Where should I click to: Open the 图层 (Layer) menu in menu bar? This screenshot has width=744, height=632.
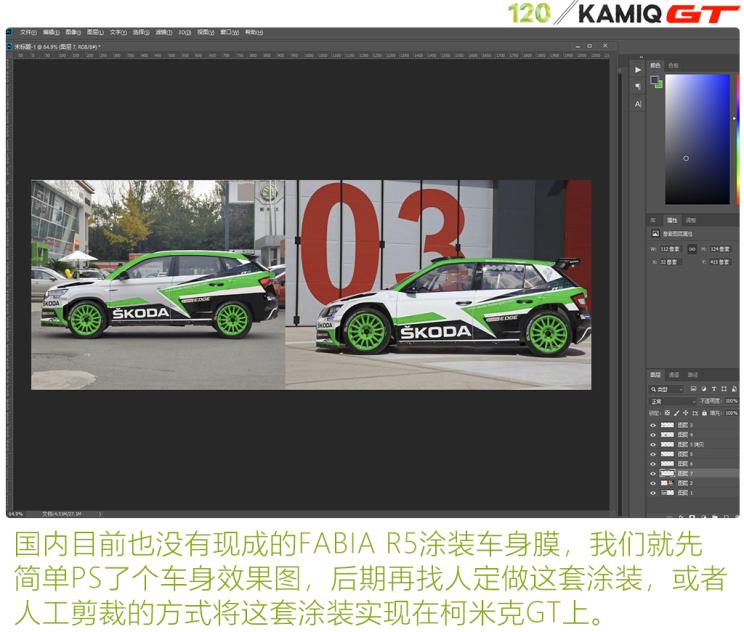95,32
